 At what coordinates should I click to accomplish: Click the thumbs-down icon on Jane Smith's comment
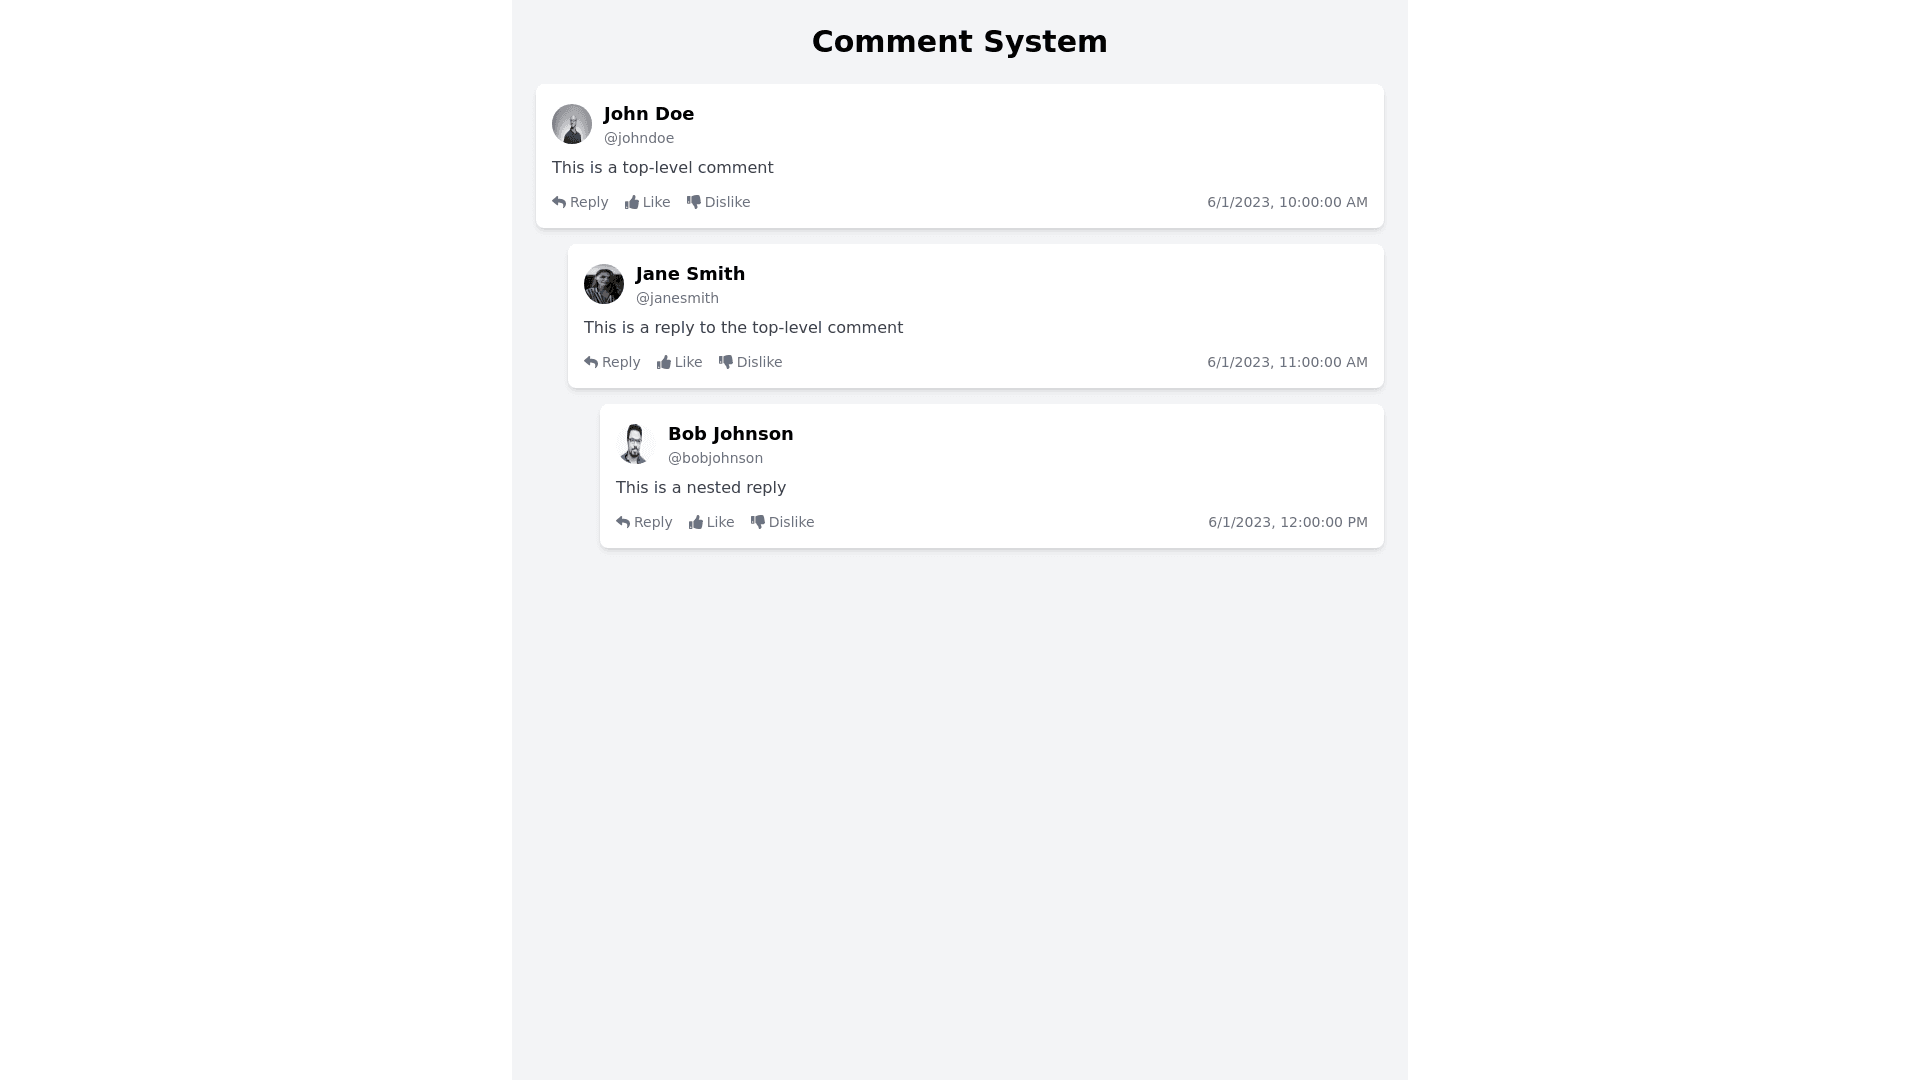726,362
